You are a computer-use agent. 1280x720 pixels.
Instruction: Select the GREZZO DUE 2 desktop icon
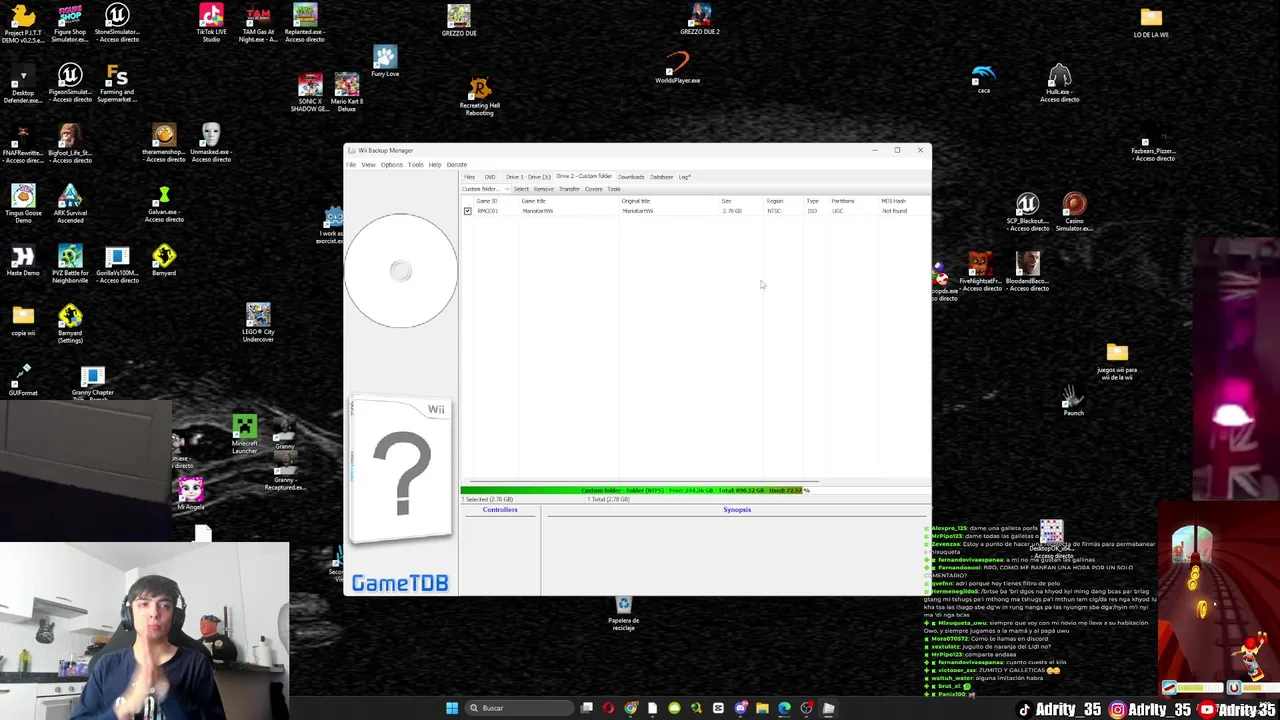click(700, 19)
